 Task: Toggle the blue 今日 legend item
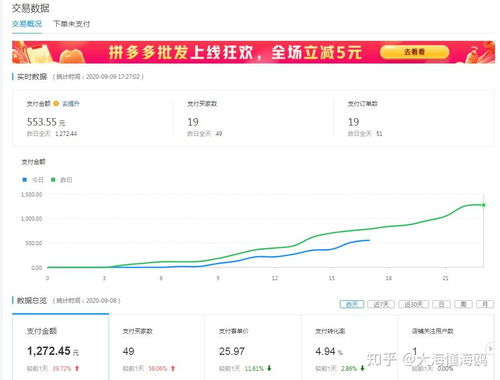(x=33, y=180)
